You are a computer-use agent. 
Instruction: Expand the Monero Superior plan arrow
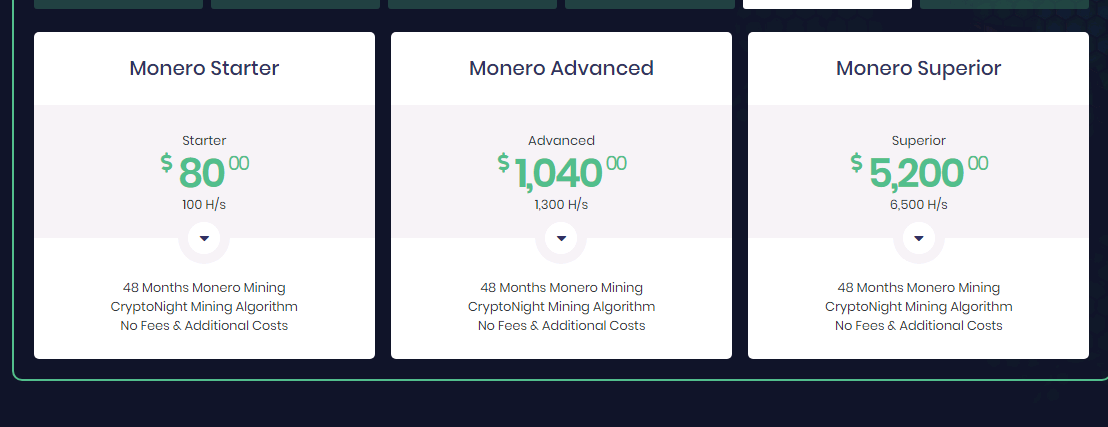(x=919, y=238)
